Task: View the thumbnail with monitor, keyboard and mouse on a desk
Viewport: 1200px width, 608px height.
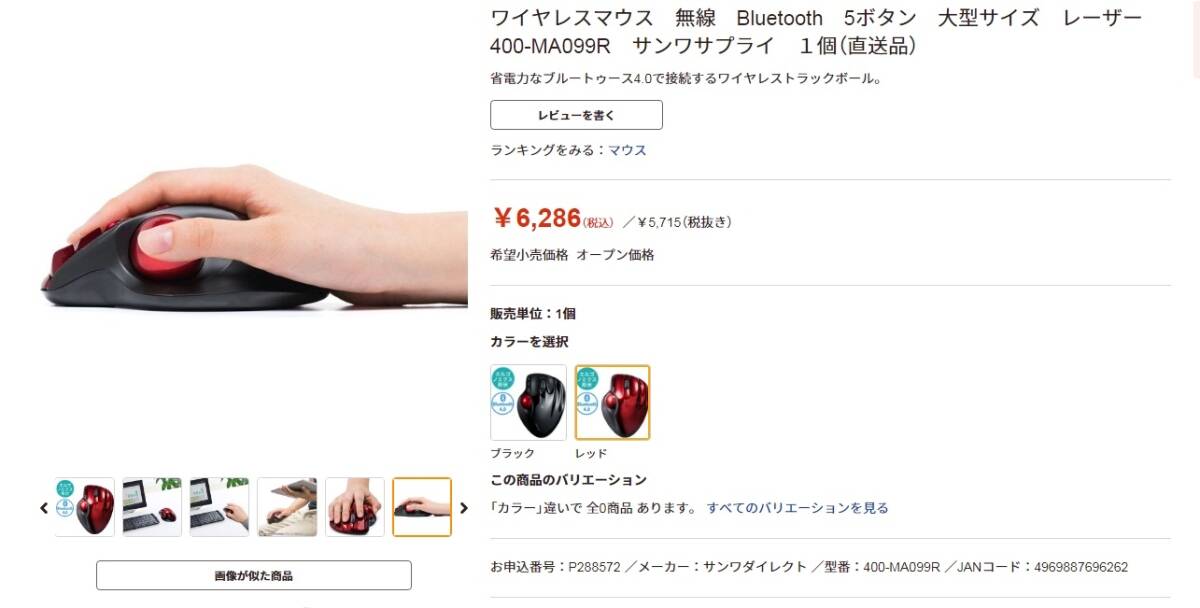Action: [152, 507]
